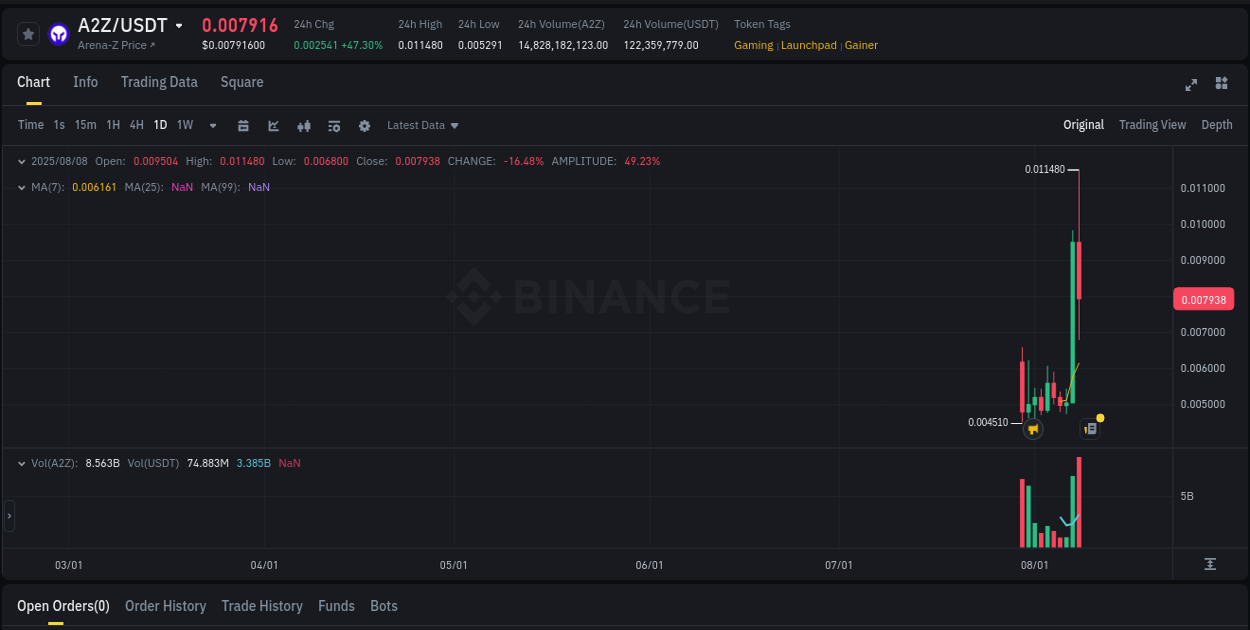
Task: Switch to the Trading Data tab
Action: coord(159,82)
